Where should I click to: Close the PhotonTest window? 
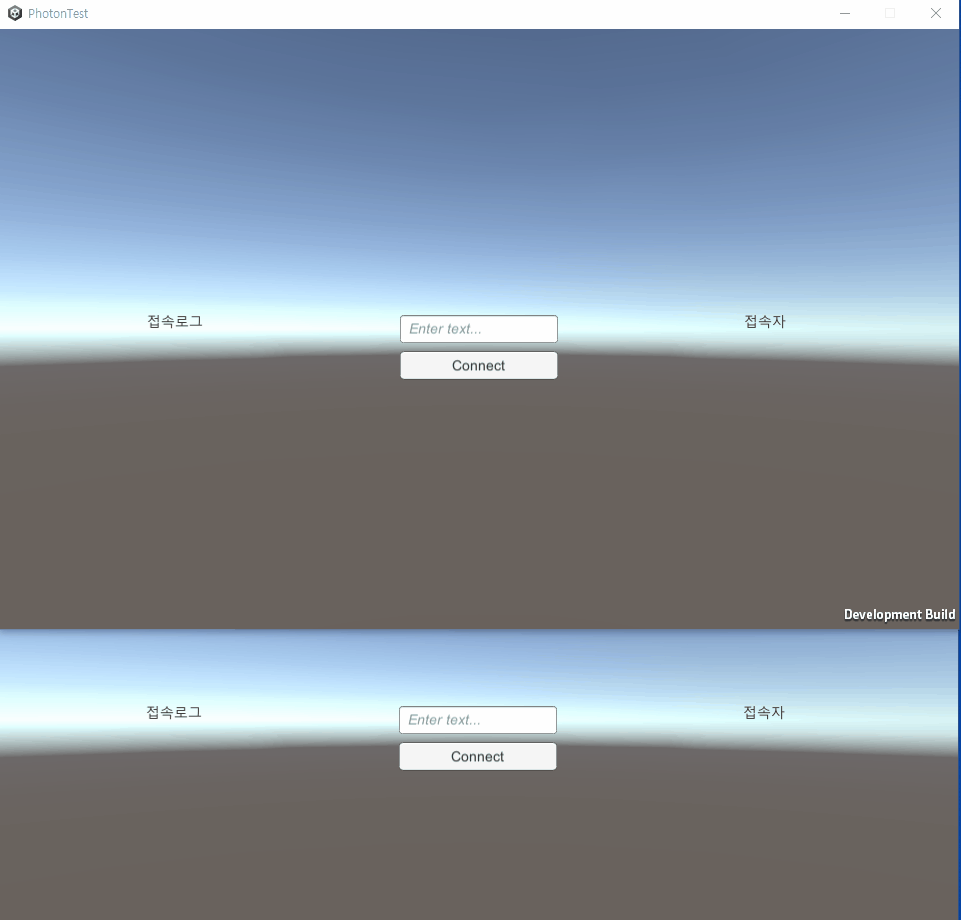[935, 13]
